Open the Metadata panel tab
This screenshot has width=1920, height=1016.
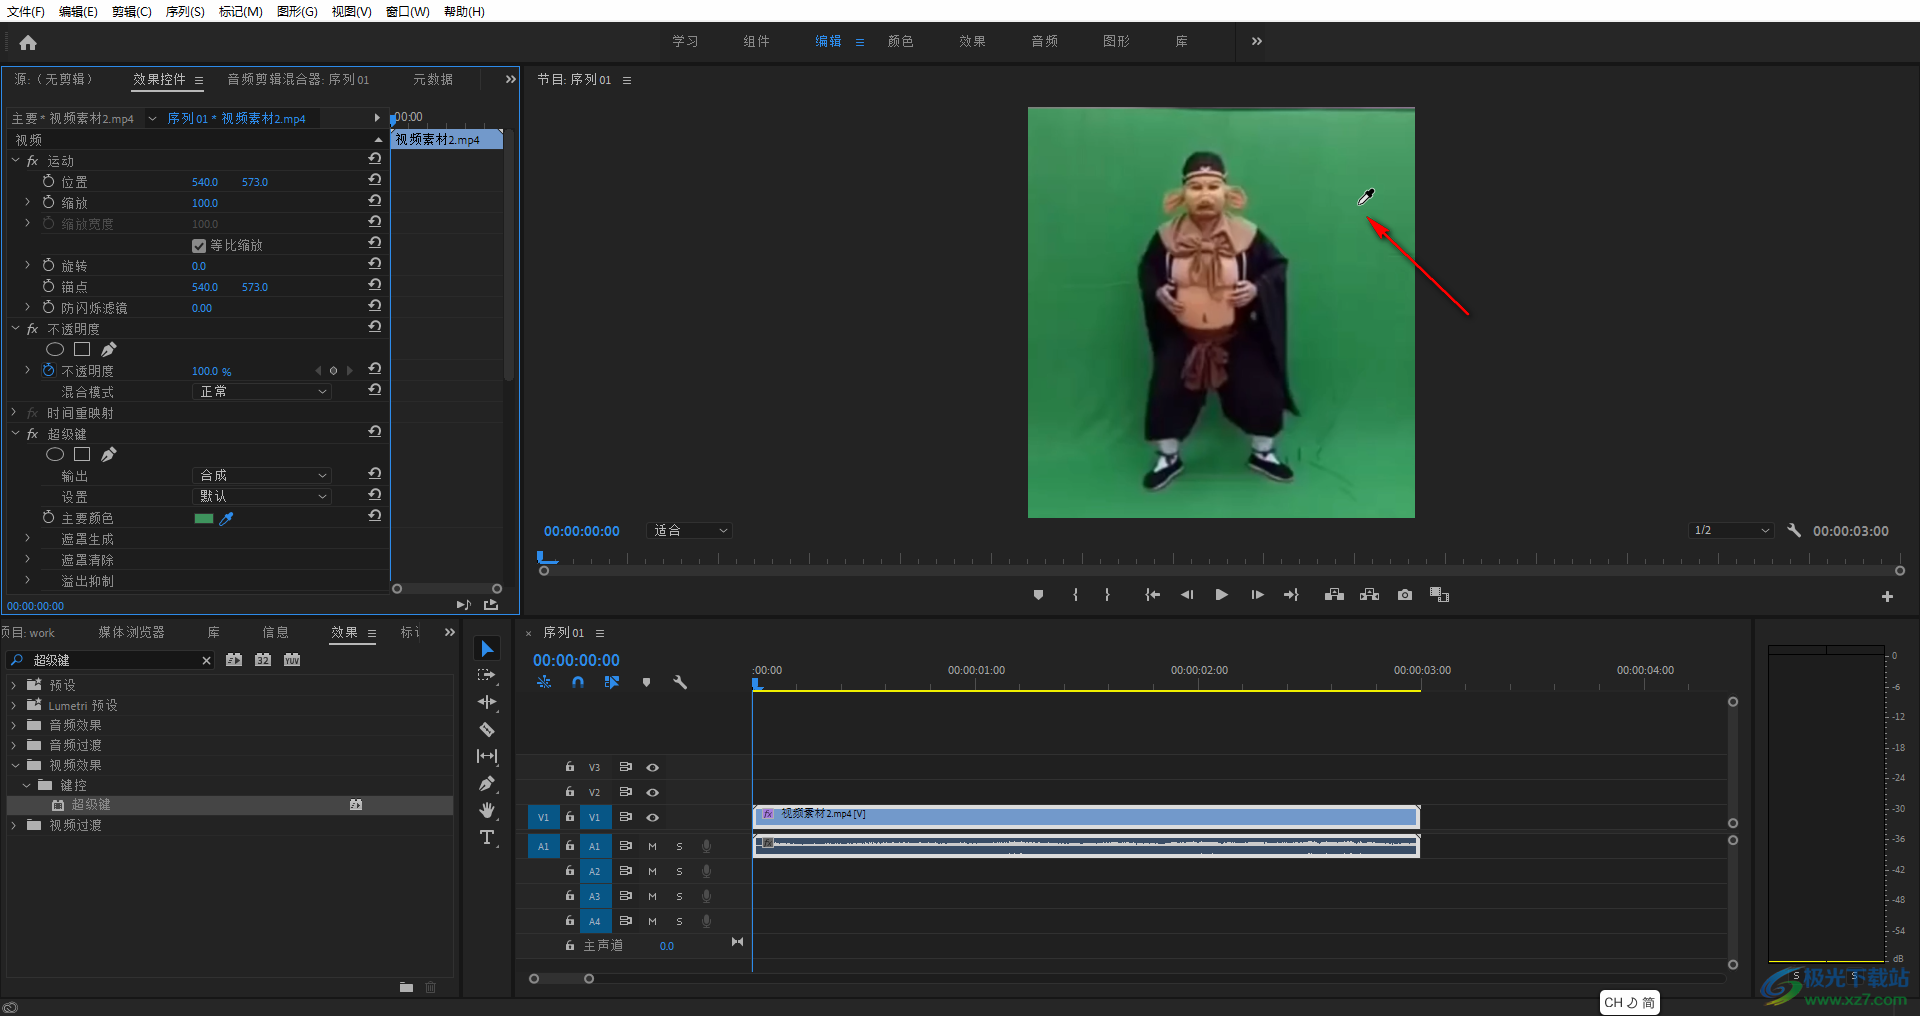(433, 79)
